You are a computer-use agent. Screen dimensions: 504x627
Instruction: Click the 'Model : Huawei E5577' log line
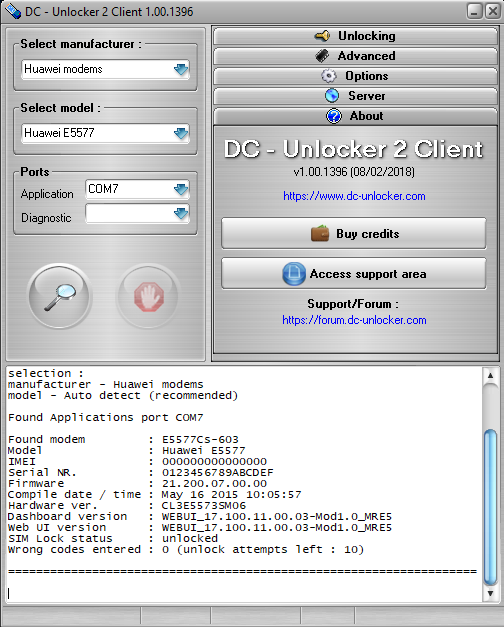pyautogui.click(x=127, y=451)
